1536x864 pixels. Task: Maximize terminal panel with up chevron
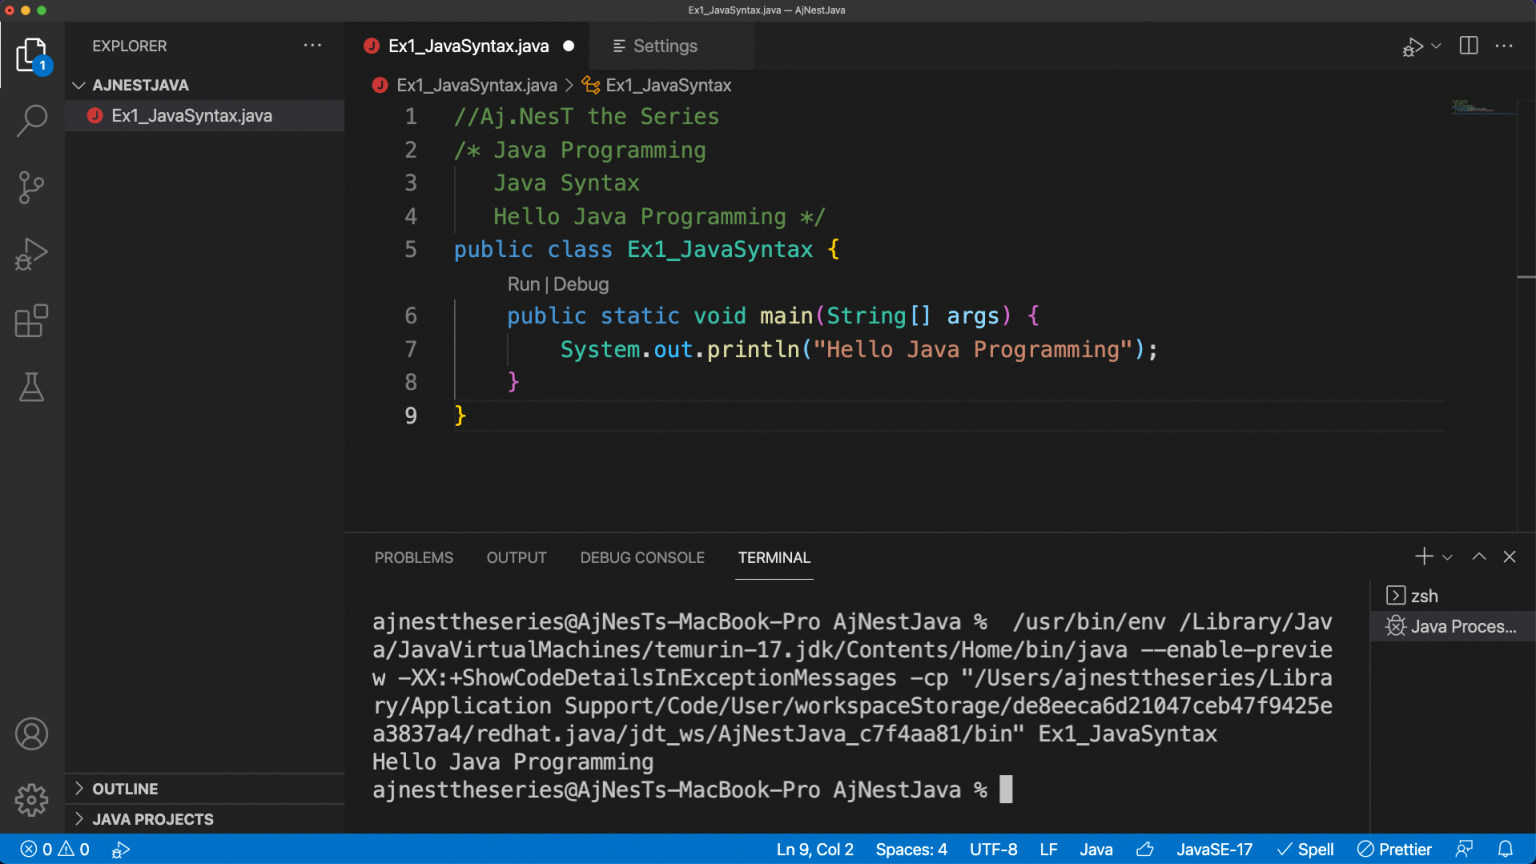[1479, 557]
